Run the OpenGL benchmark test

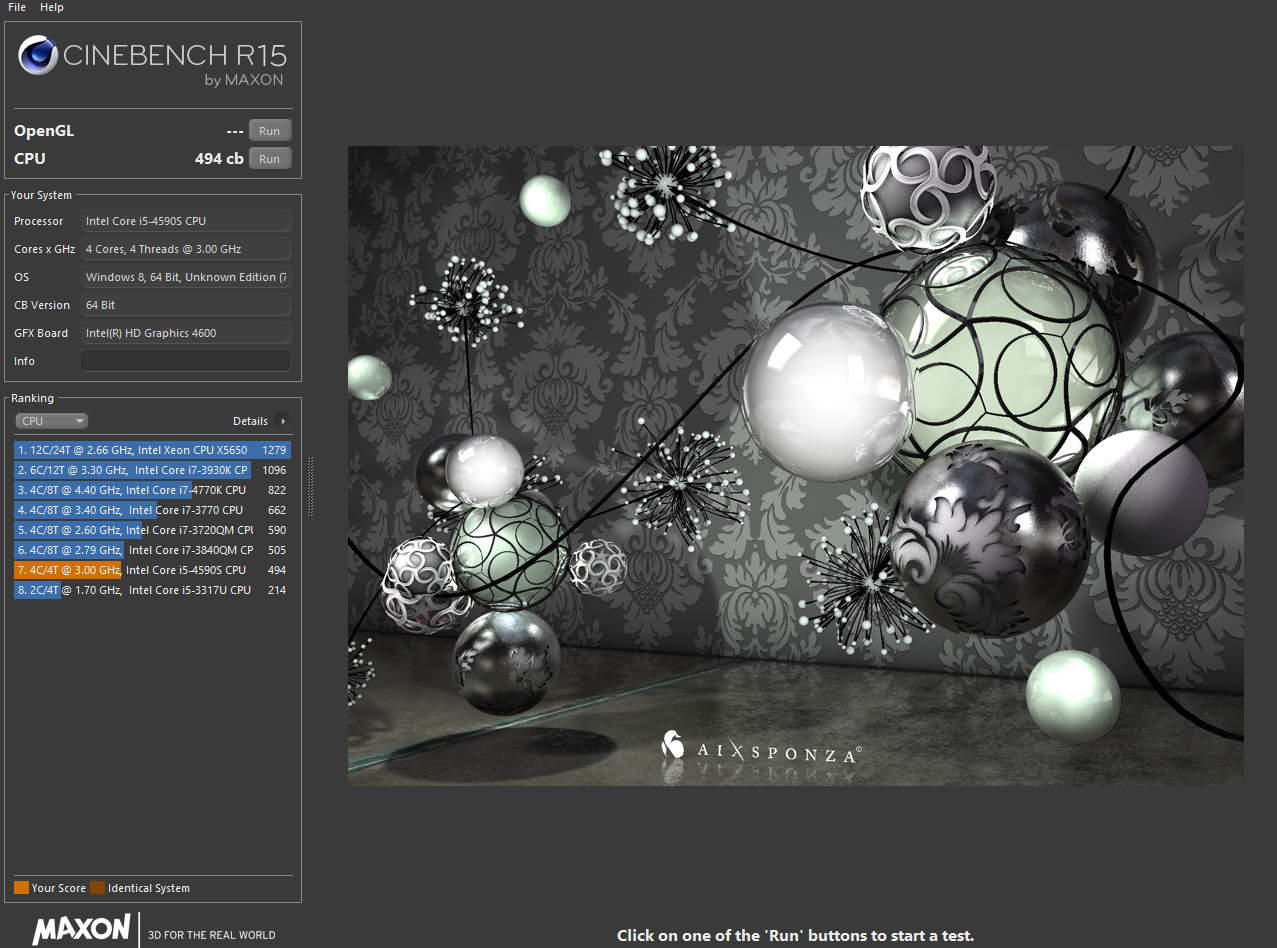pyautogui.click(x=270, y=131)
